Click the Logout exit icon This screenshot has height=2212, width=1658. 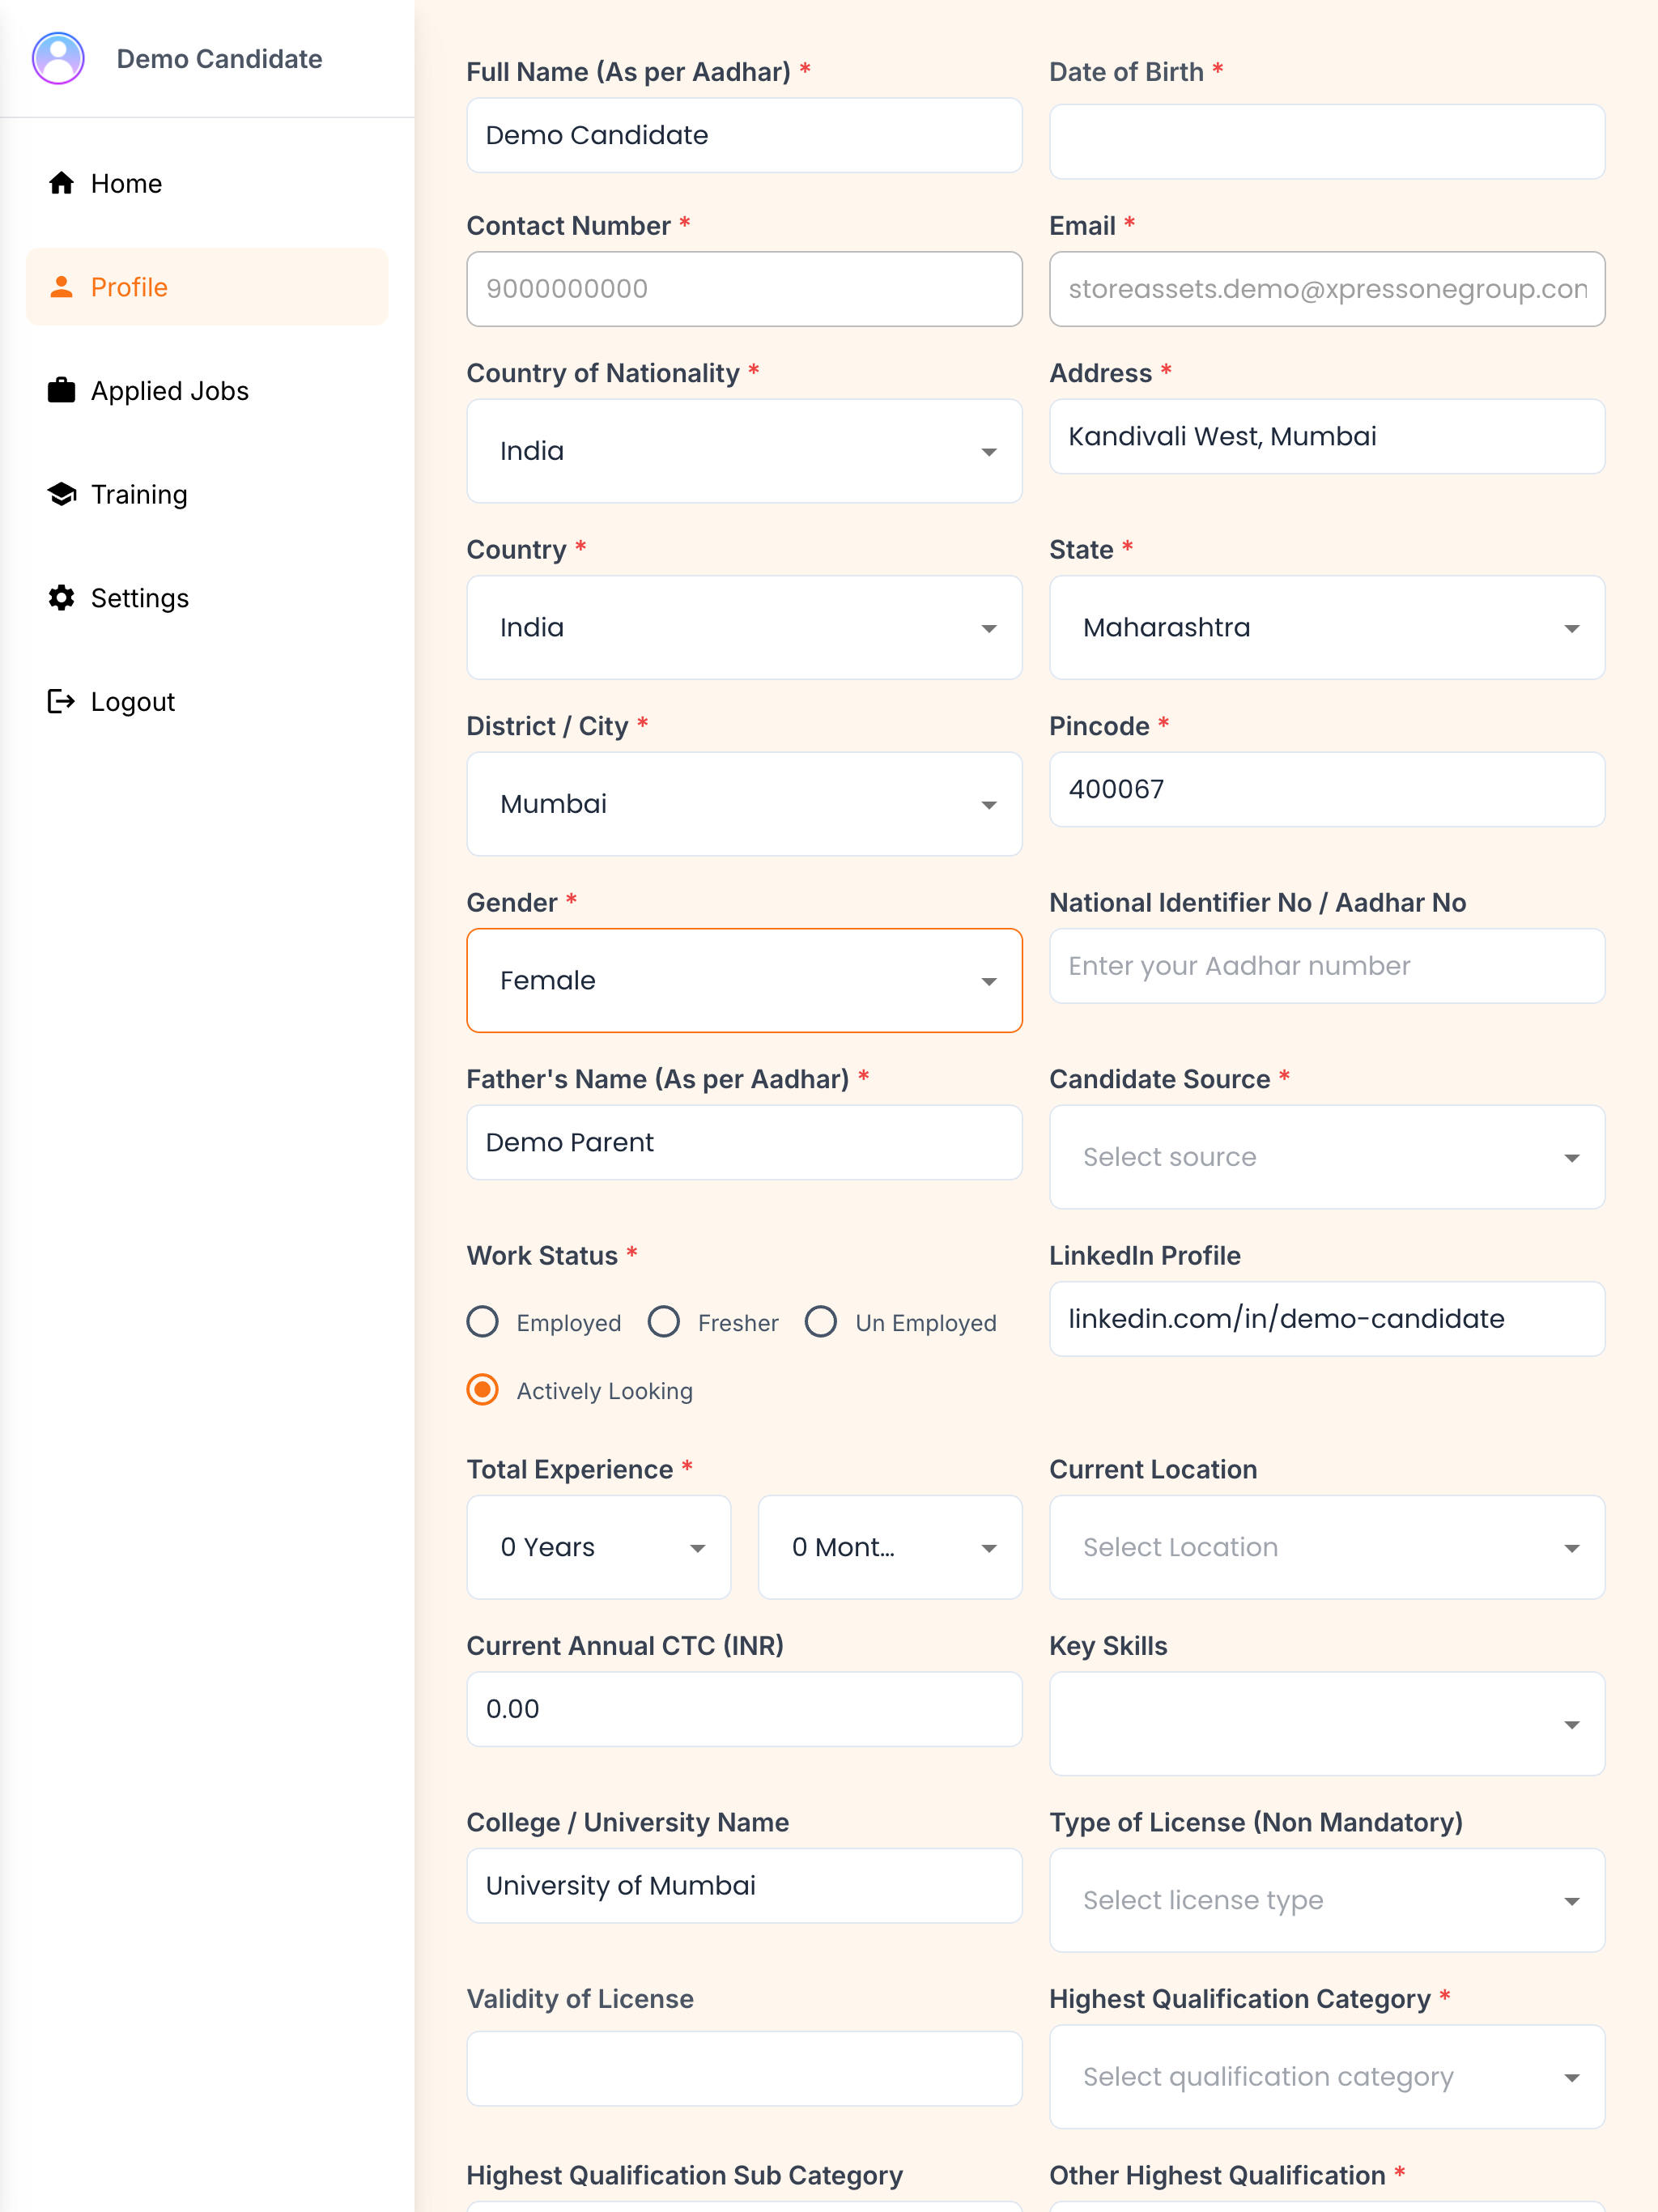[x=62, y=701]
